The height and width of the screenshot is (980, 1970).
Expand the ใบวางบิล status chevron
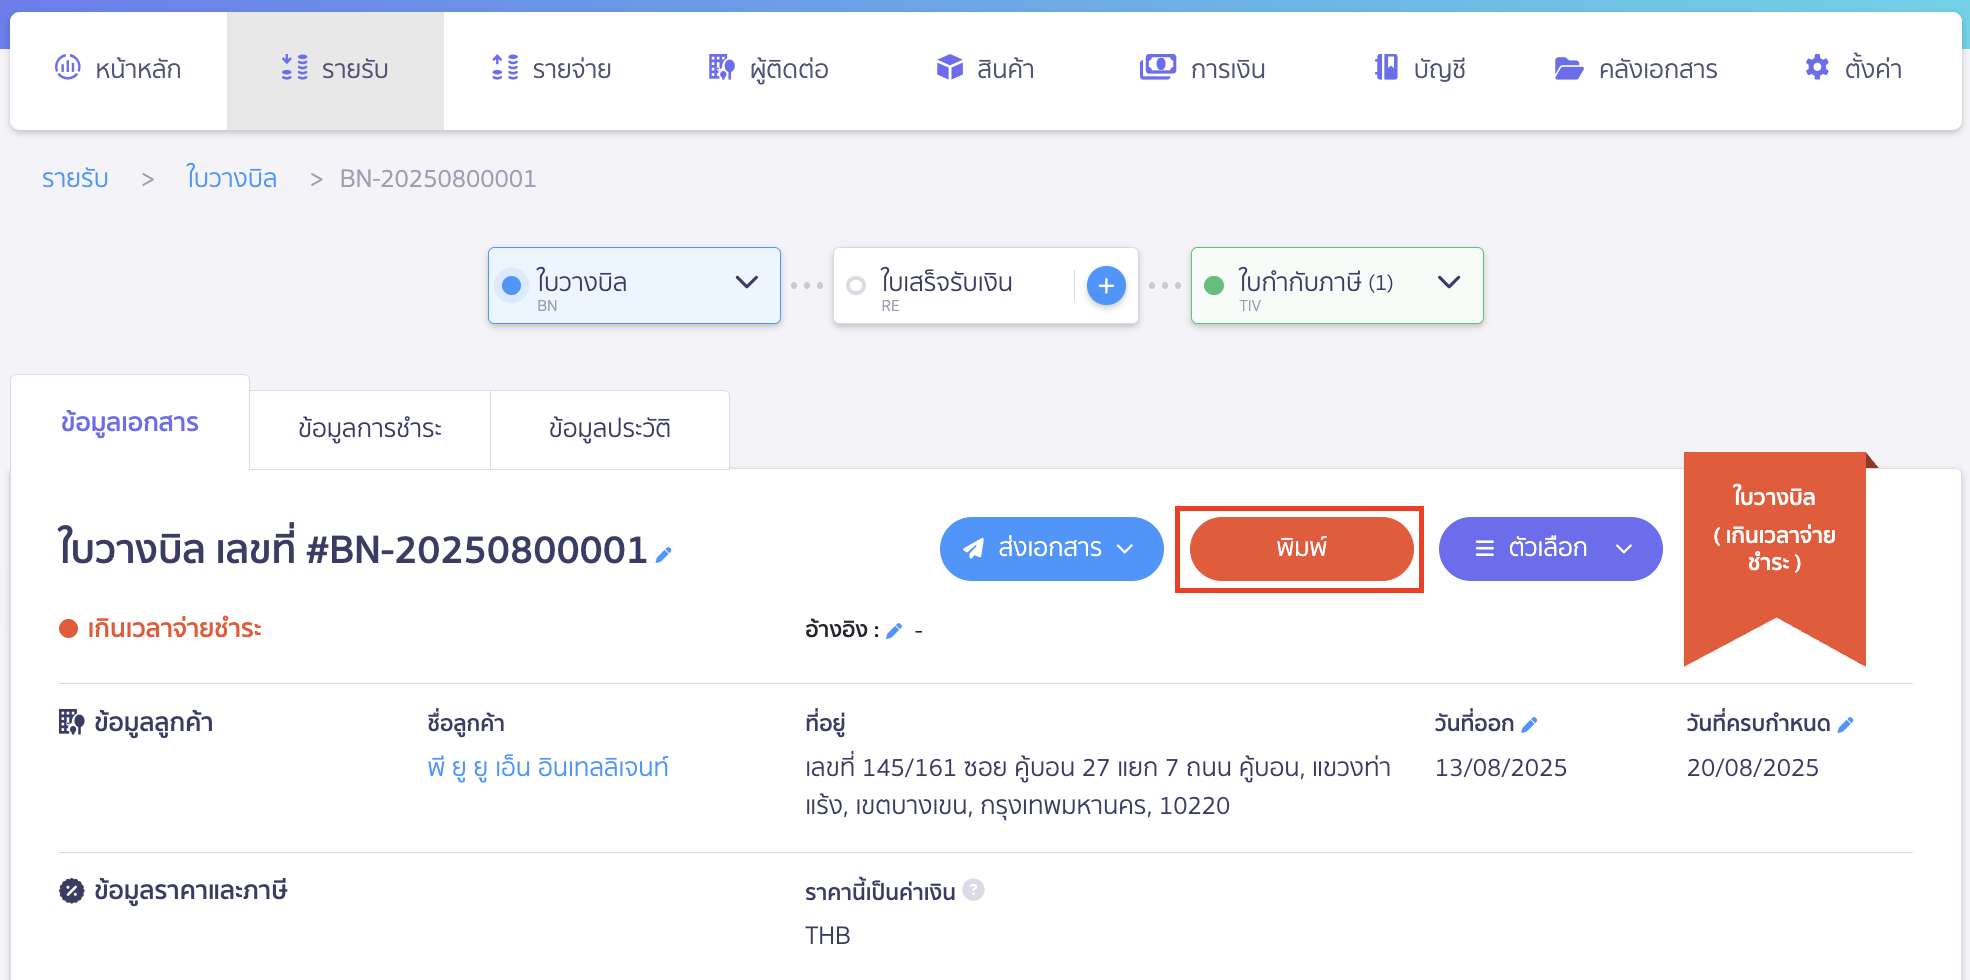pyautogui.click(x=745, y=283)
